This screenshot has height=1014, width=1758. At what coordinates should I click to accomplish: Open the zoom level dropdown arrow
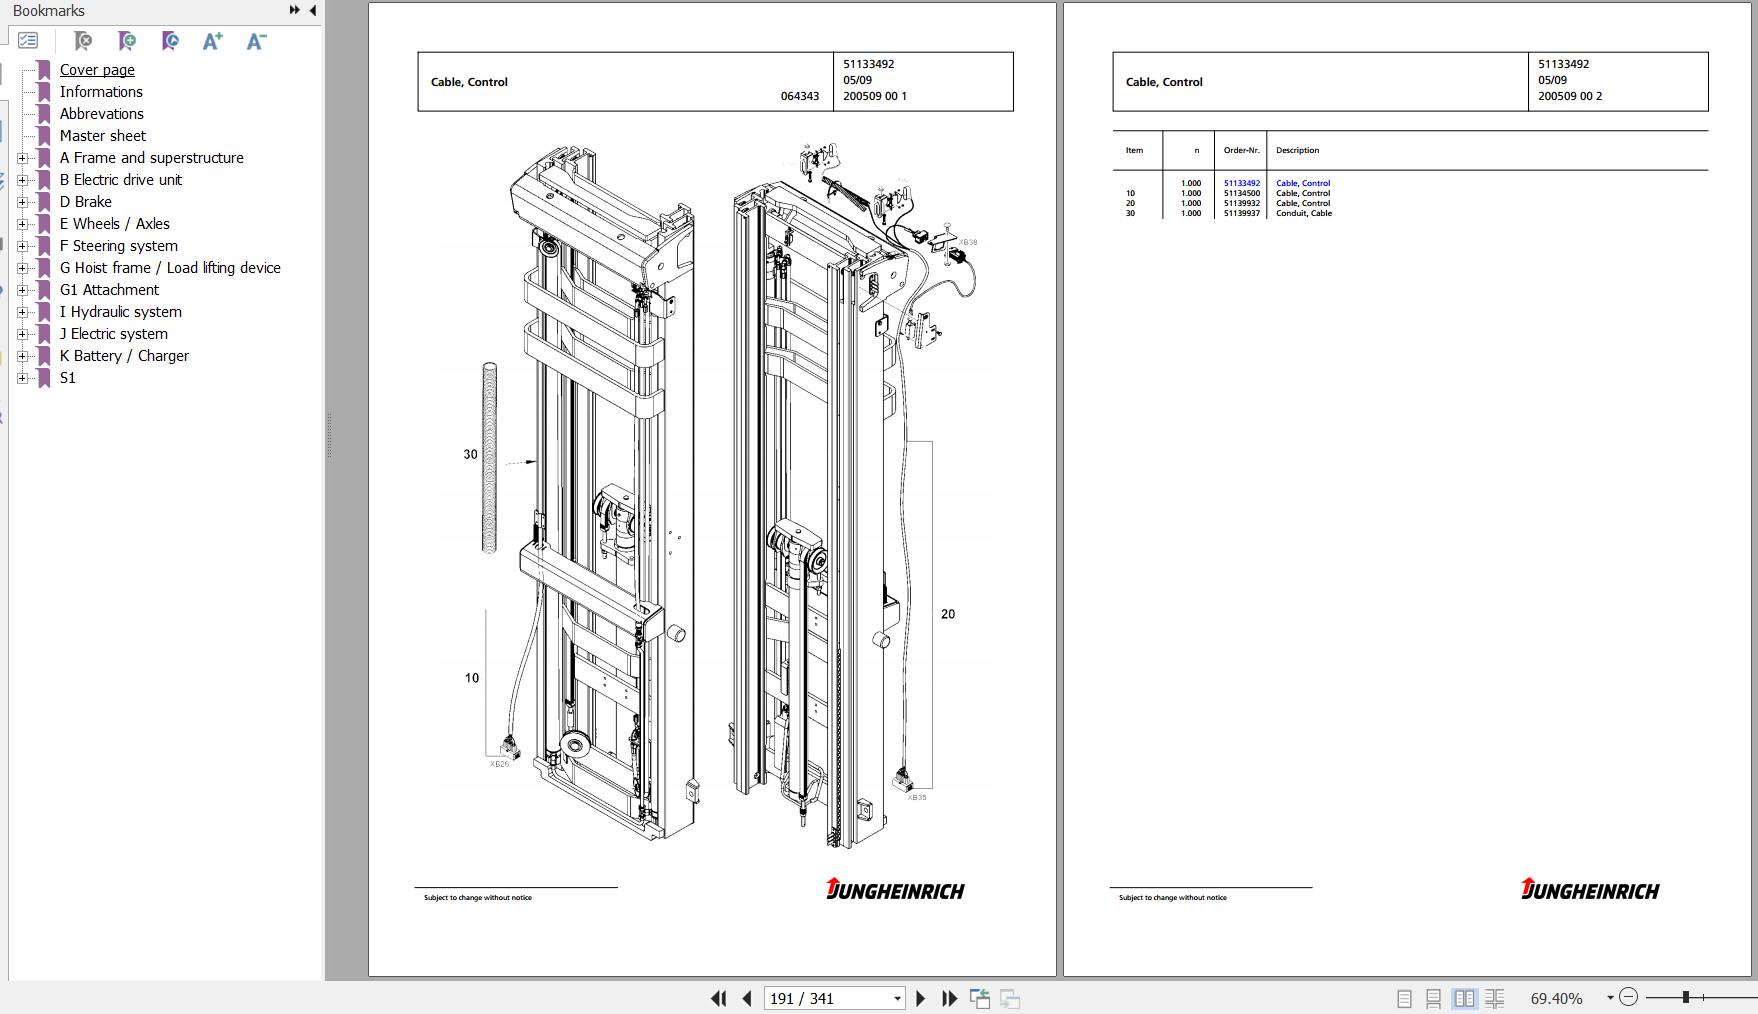(1610, 998)
